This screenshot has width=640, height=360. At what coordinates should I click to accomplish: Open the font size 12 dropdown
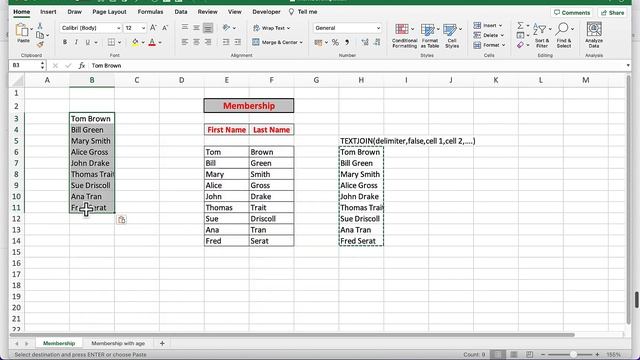click(143, 28)
